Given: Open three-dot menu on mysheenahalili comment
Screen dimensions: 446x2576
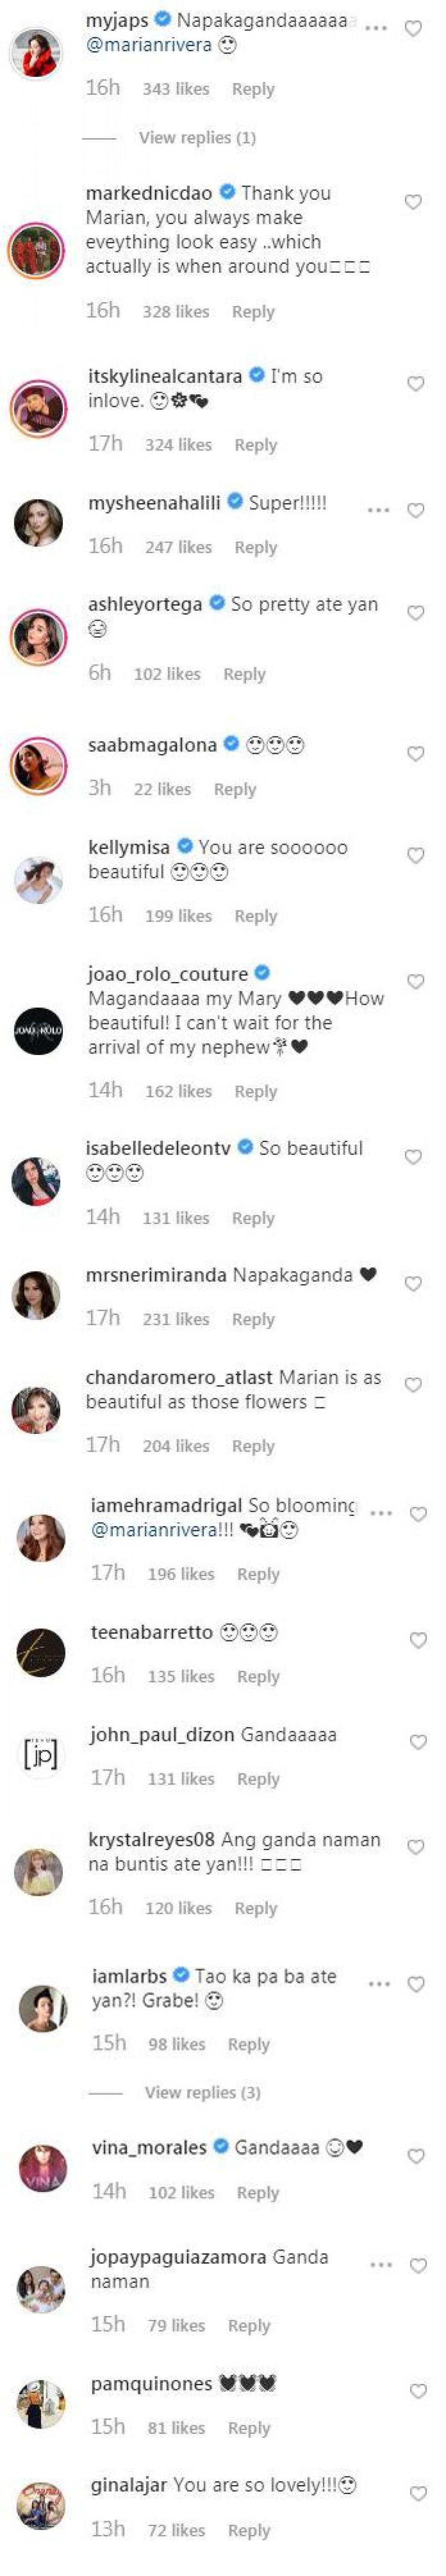Looking at the screenshot, I should click(x=378, y=510).
